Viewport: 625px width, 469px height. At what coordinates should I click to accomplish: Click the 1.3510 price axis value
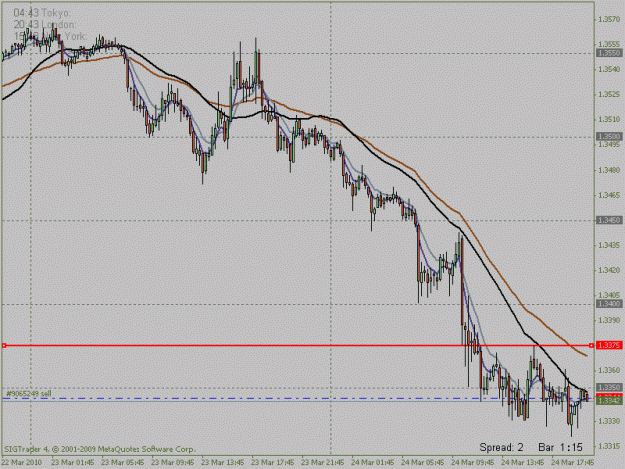[609, 120]
